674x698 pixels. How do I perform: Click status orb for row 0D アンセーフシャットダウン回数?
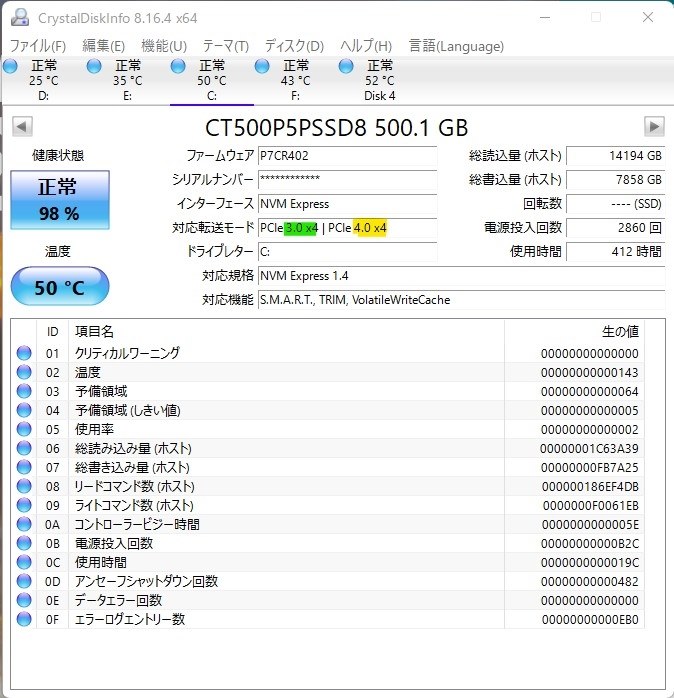coord(24,581)
